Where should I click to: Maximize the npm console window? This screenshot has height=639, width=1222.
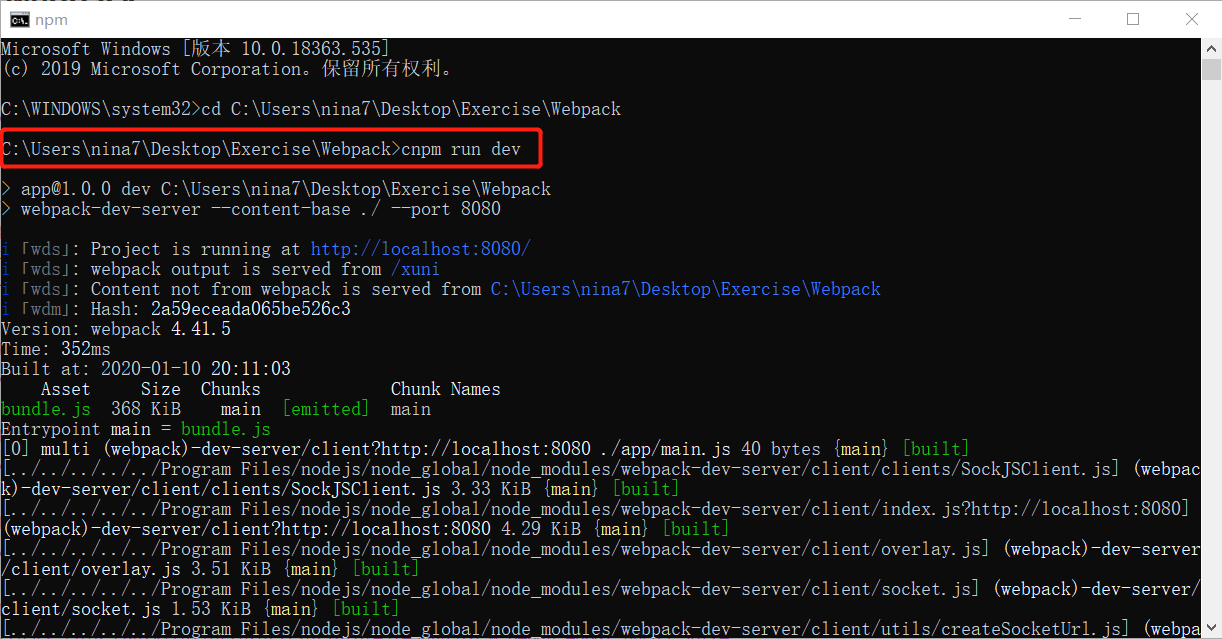click(1133, 19)
